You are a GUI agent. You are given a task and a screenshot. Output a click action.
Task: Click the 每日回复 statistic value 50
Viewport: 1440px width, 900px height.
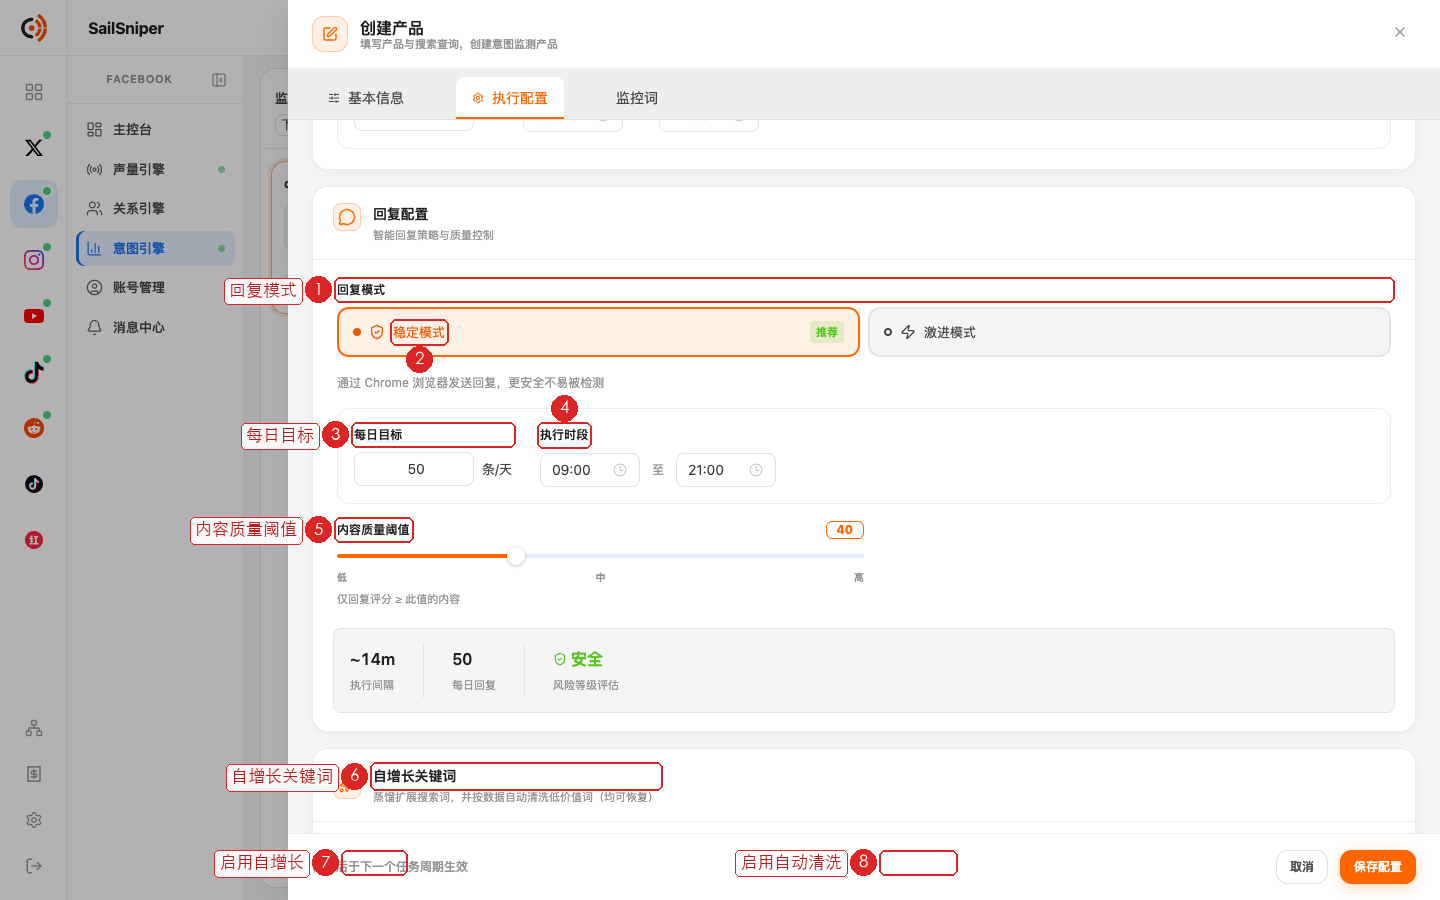pyautogui.click(x=462, y=659)
